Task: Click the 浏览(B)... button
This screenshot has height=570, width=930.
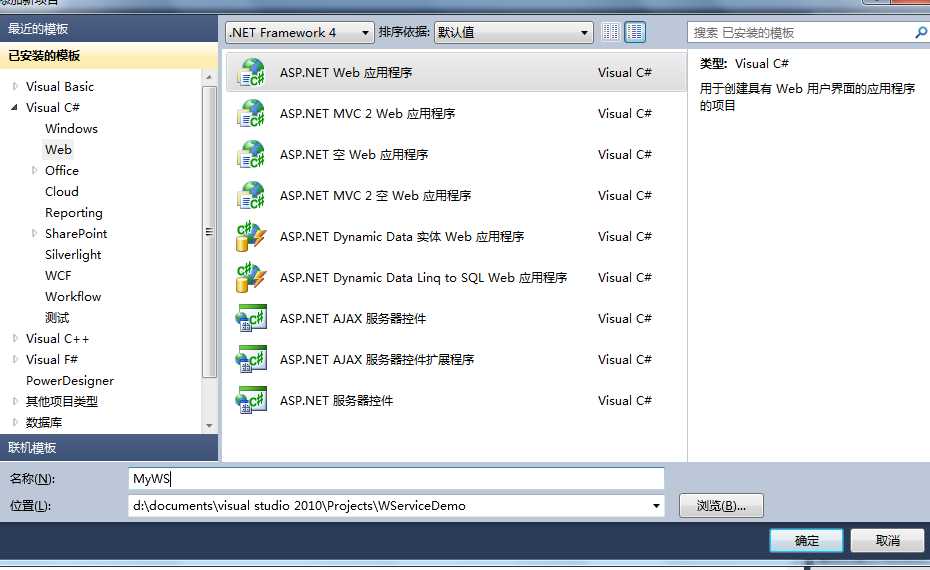Action: point(721,506)
